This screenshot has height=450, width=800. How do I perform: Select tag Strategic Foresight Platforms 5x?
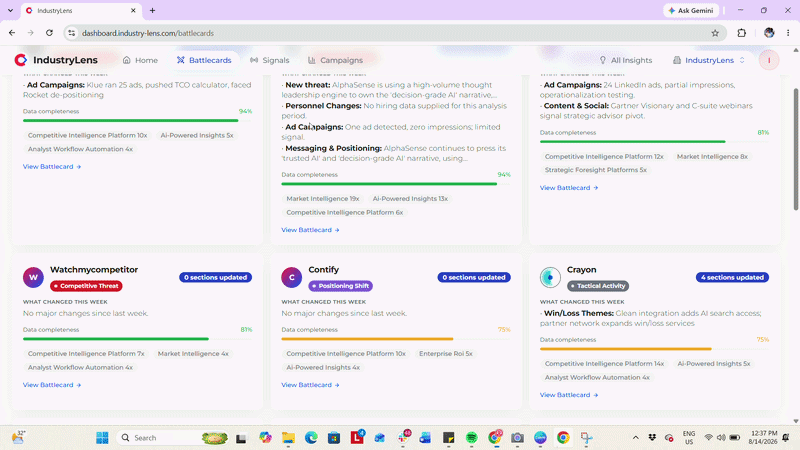595,170
